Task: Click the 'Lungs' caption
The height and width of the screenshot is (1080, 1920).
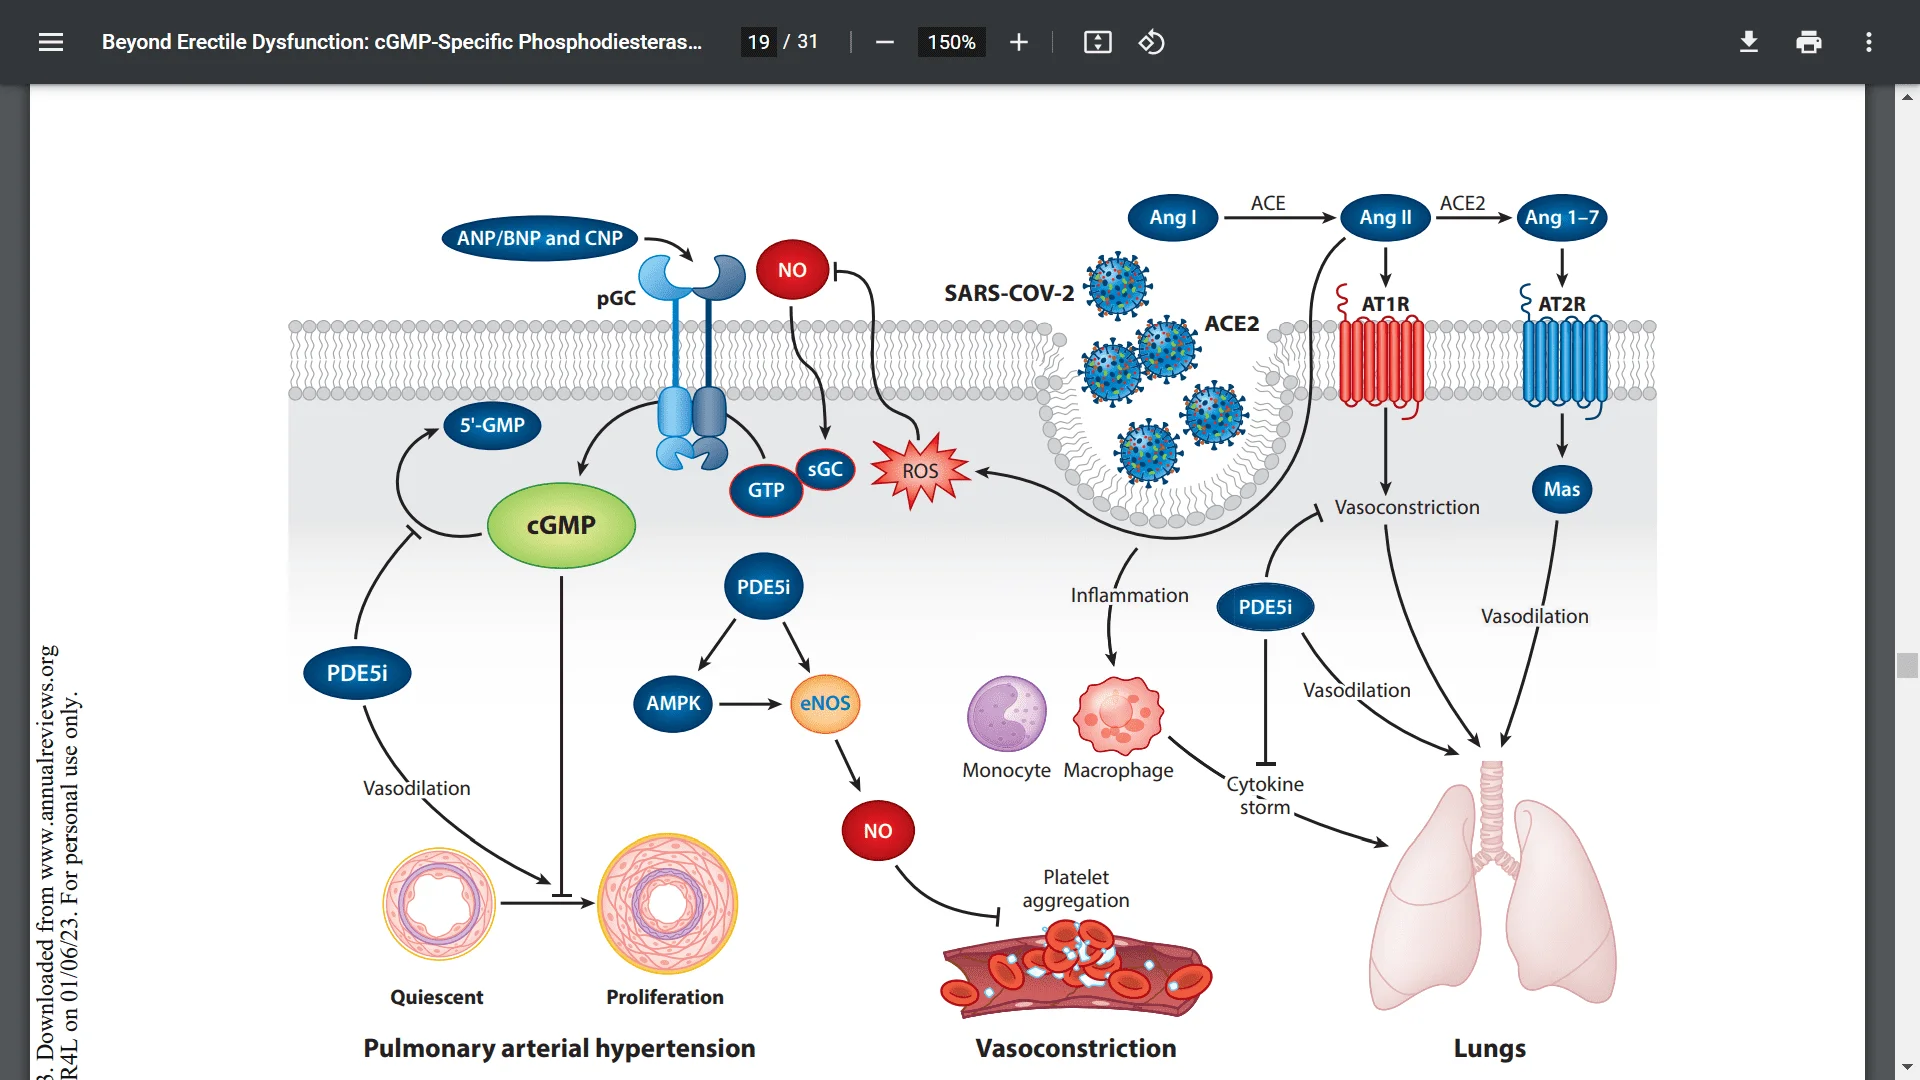Action: (x=1489, y=1048)
